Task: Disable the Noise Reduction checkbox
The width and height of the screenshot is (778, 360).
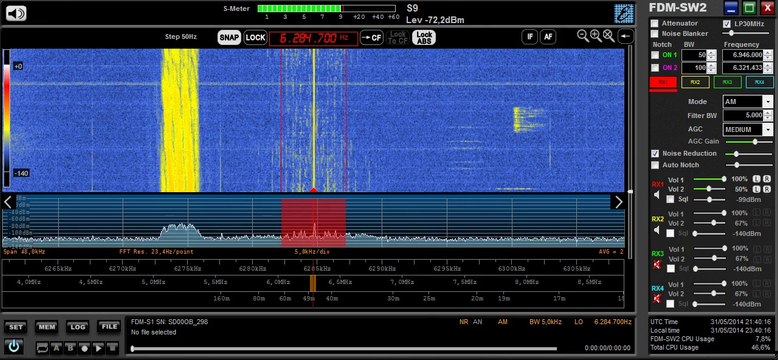Action: [655, 154]
